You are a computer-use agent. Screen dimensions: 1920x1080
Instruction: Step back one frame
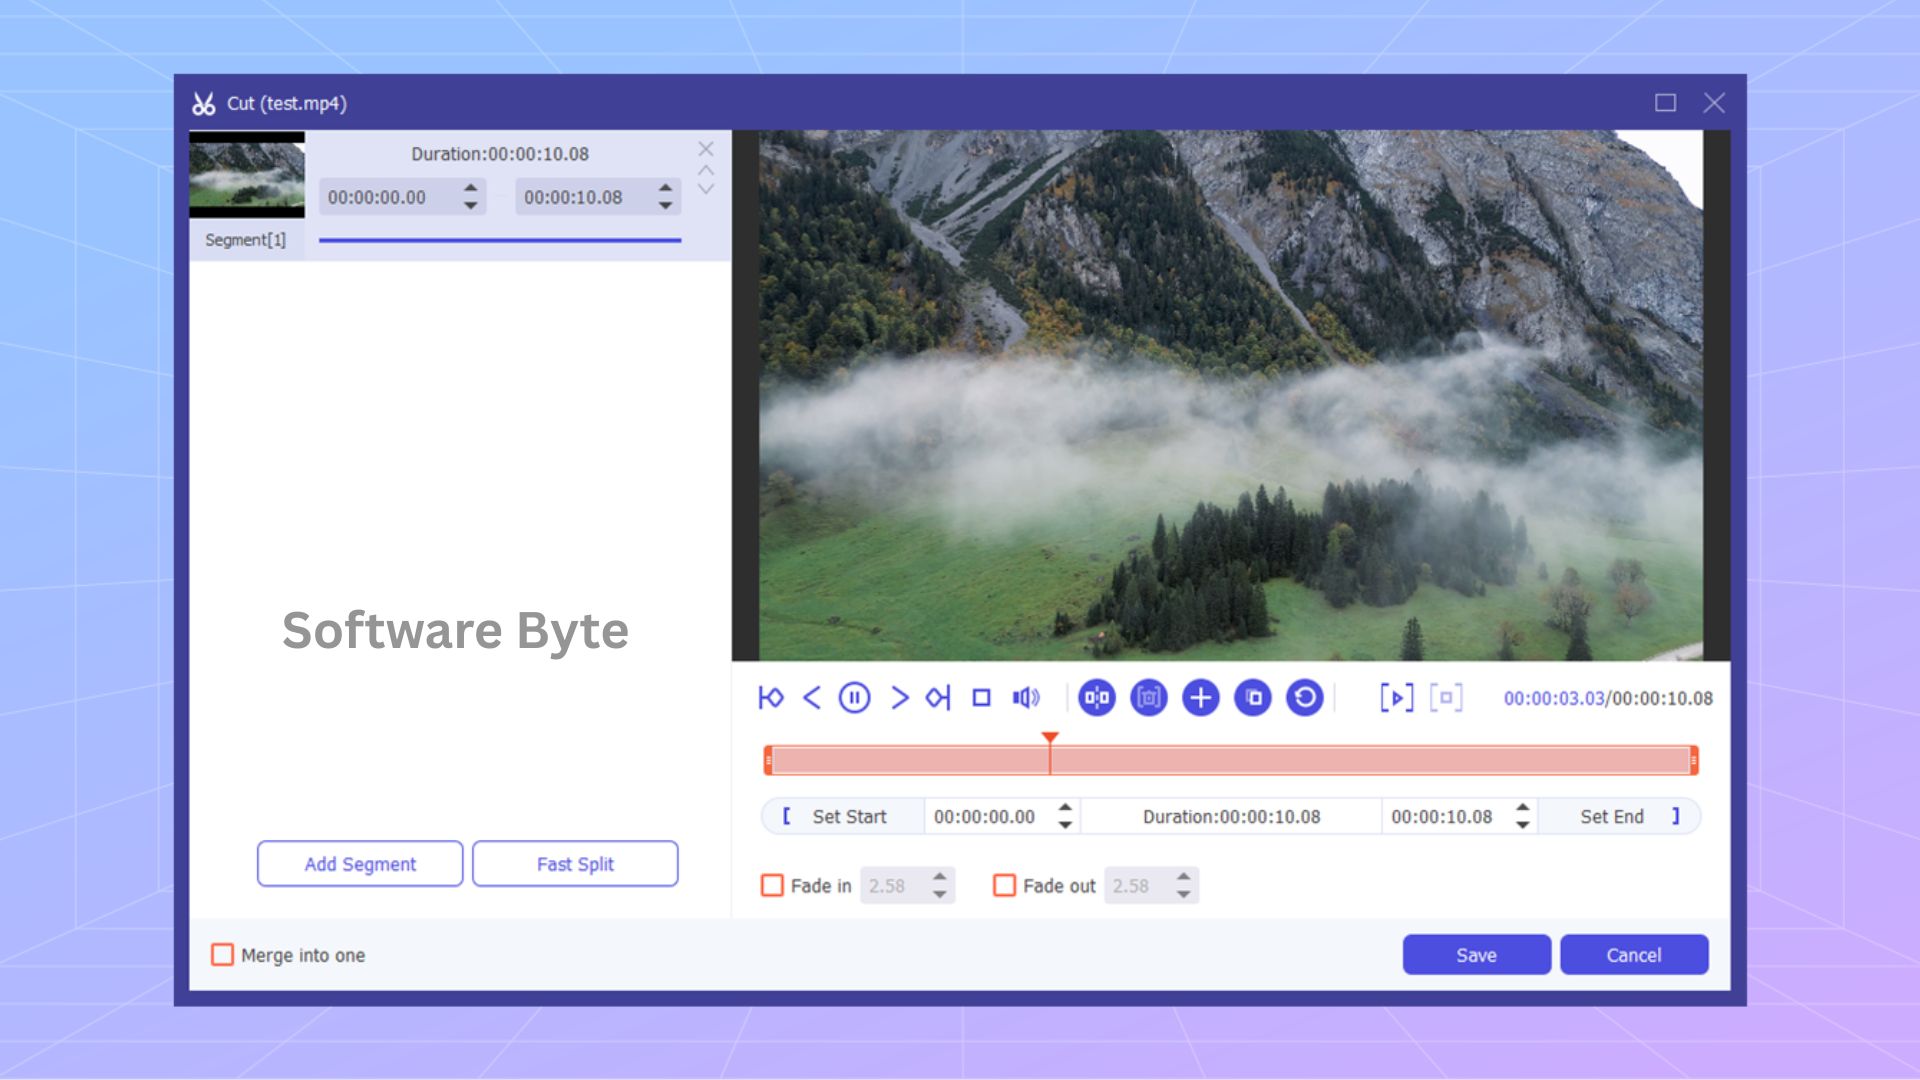(812, 698)
